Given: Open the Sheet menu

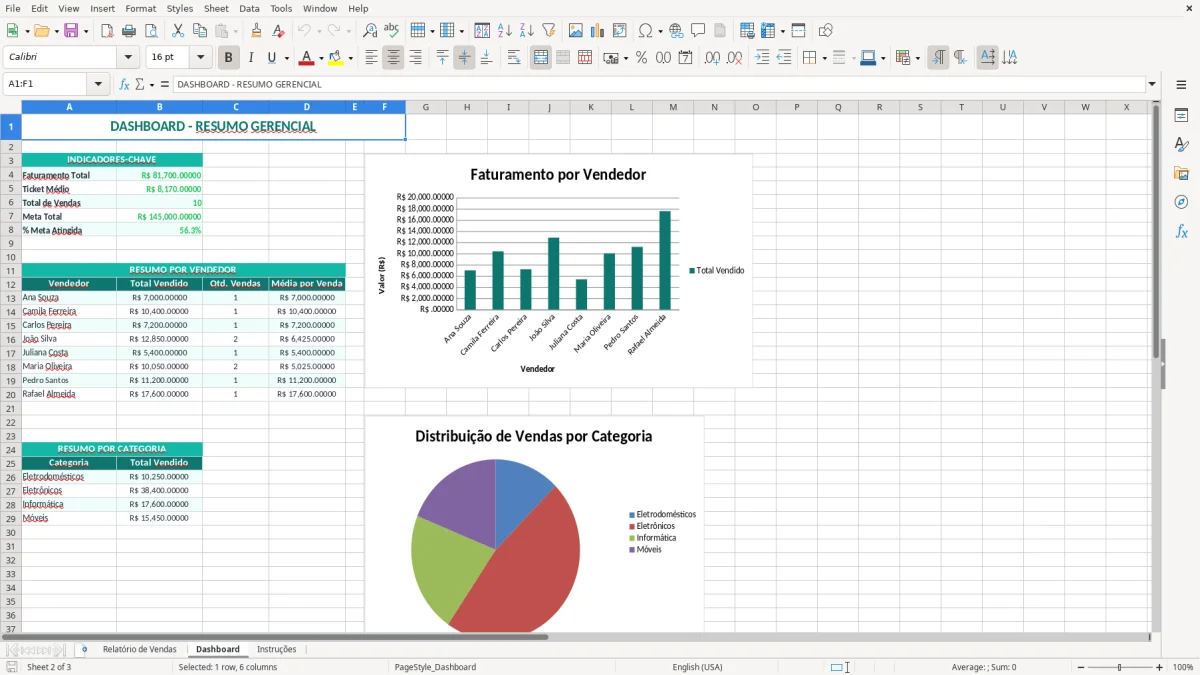Looking at the screenshot, I should click(216, 8).
